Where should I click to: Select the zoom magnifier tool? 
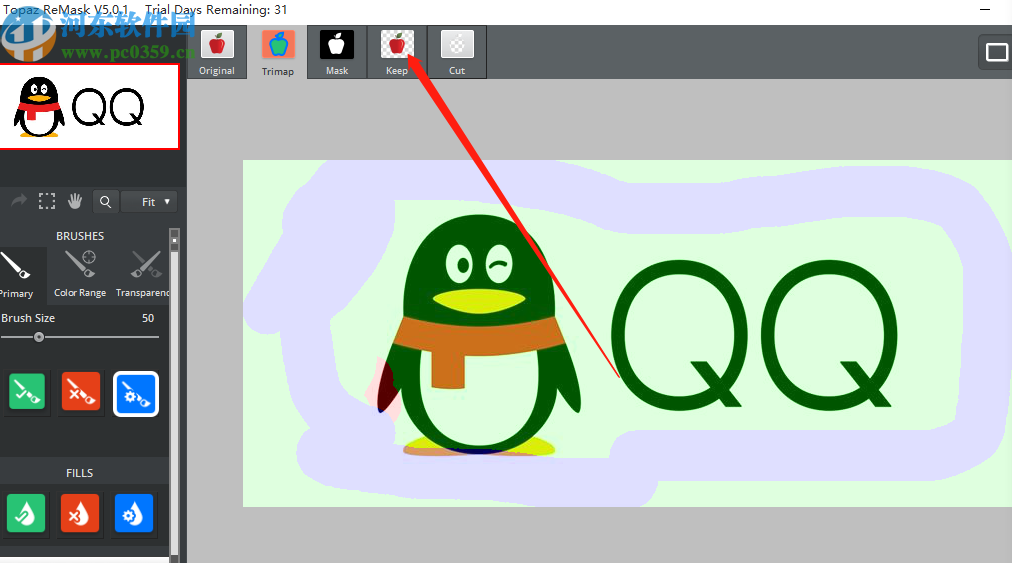pos(105,202)
